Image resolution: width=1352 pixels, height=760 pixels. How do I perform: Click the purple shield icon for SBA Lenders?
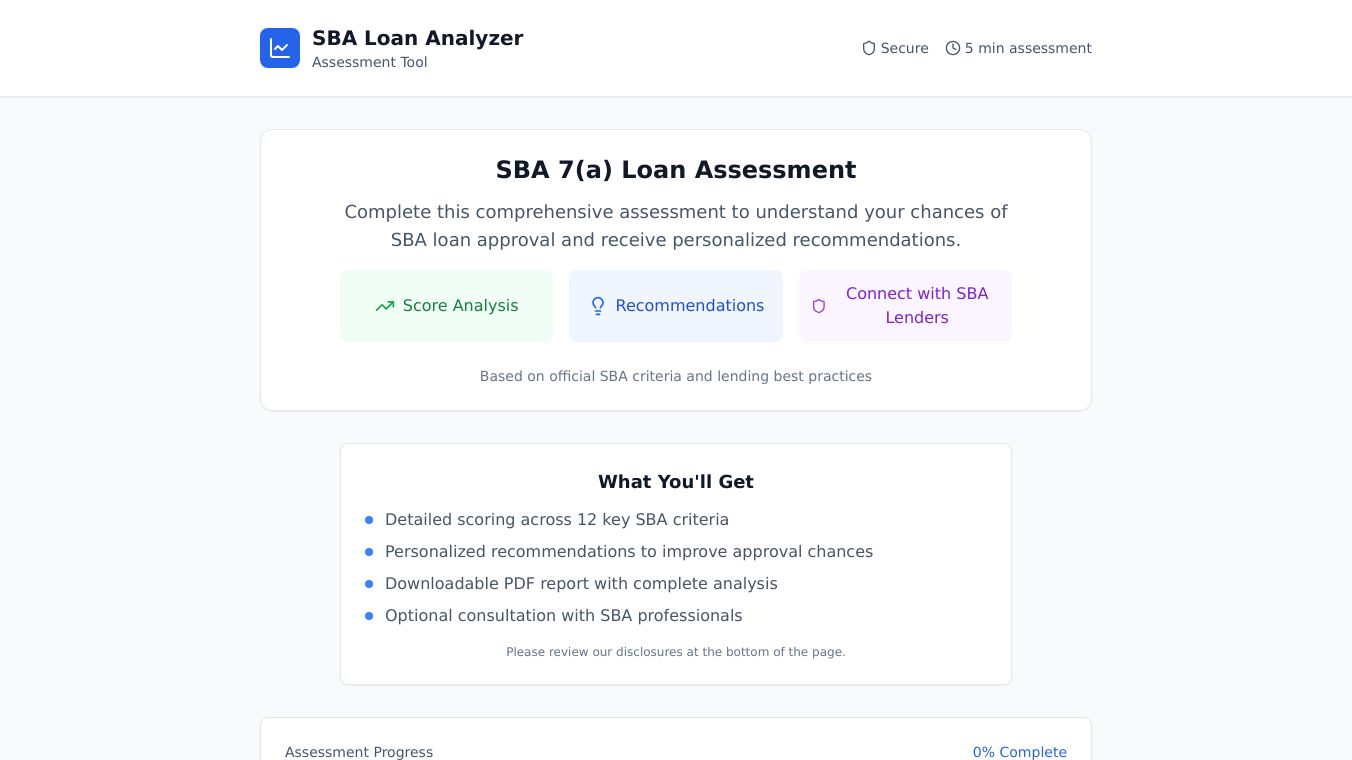coord(819,306)
